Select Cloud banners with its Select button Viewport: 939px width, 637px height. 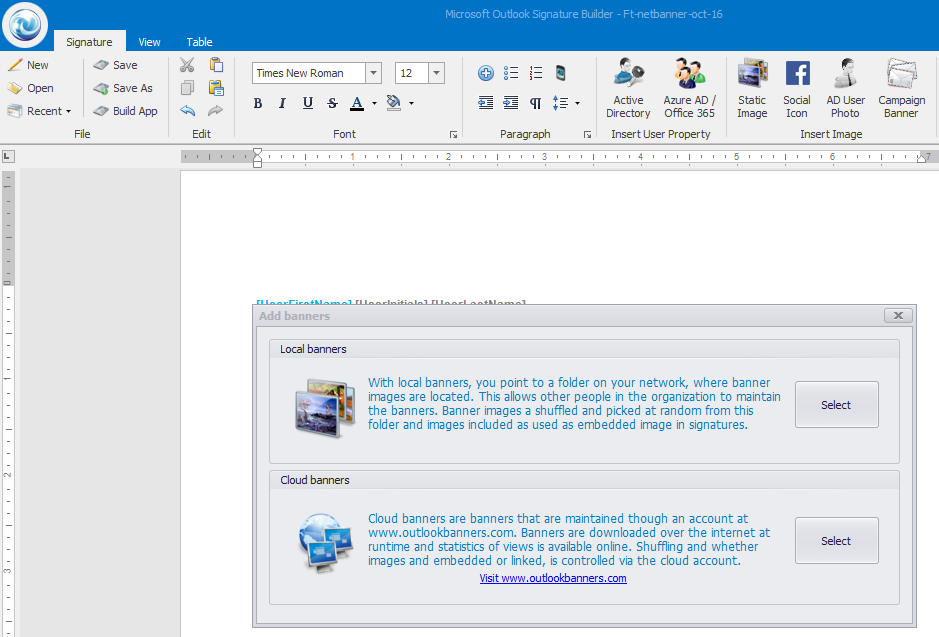click(x=837, y=541)
